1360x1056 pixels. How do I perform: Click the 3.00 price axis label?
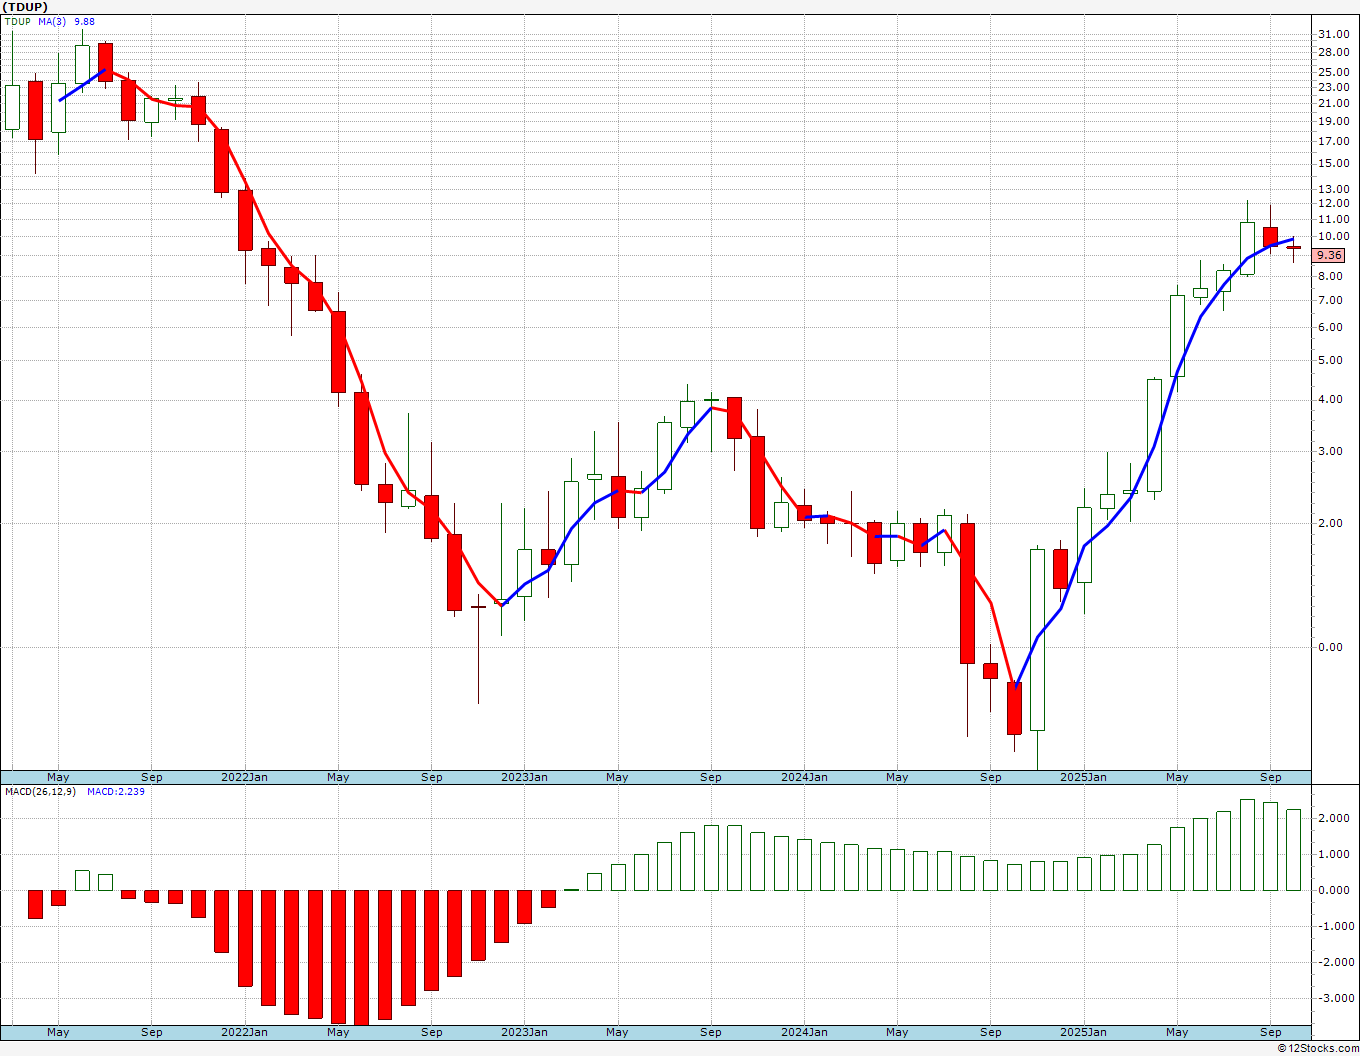[x=1332, y=451]
